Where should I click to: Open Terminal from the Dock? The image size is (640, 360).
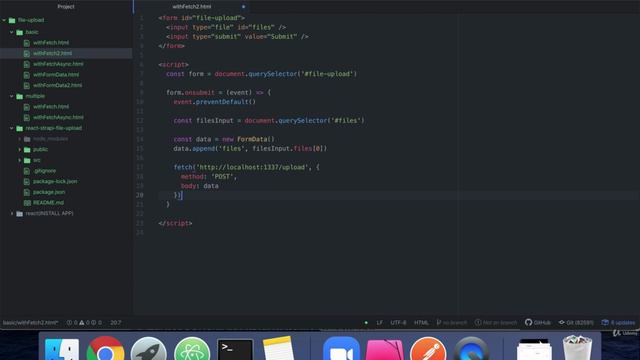pos(235,349)
